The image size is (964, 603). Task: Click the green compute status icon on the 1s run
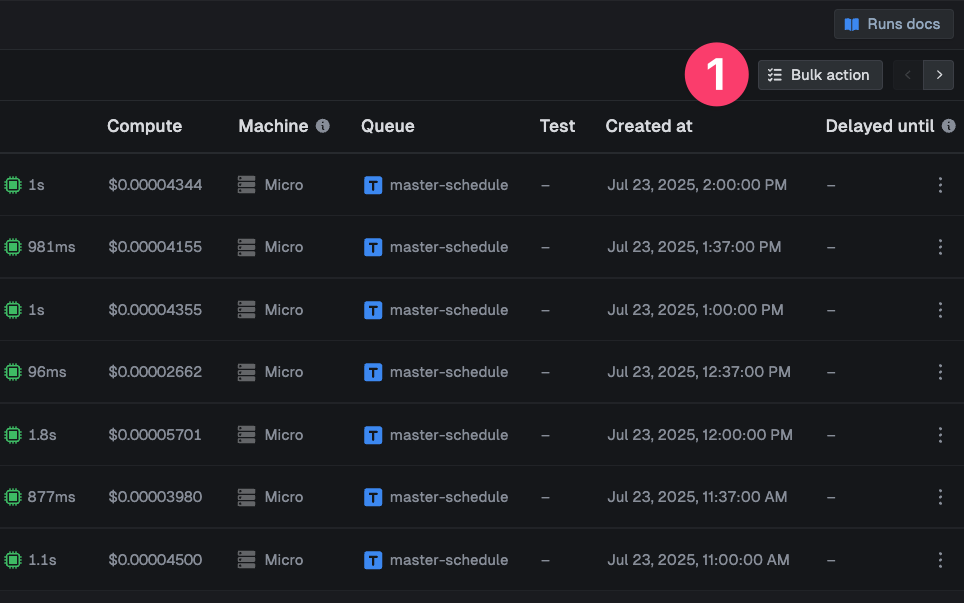tap(12, 185)
